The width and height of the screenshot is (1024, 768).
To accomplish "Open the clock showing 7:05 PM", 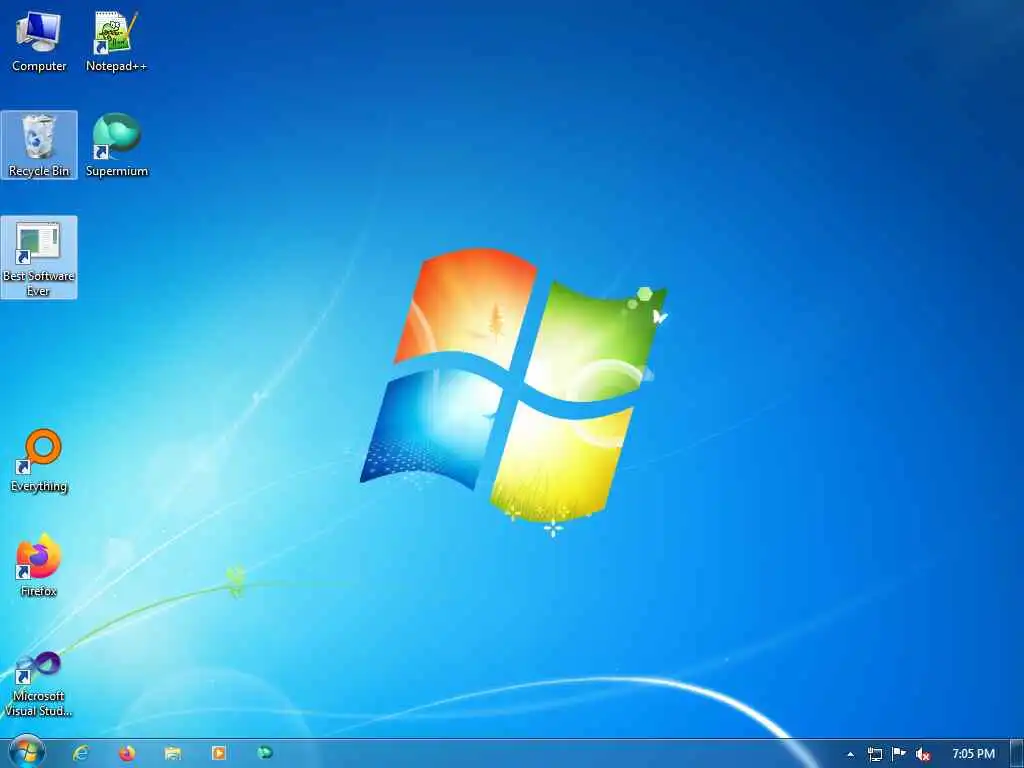I will (973, 754).
